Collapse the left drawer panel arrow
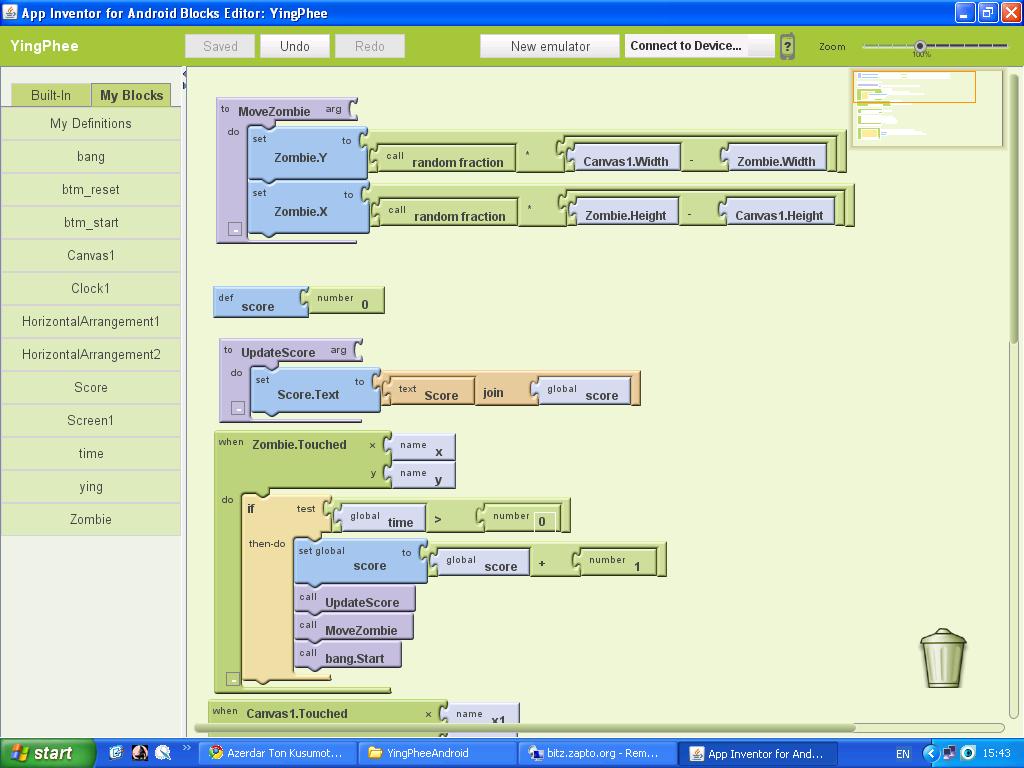 click(x=184, y=73)
